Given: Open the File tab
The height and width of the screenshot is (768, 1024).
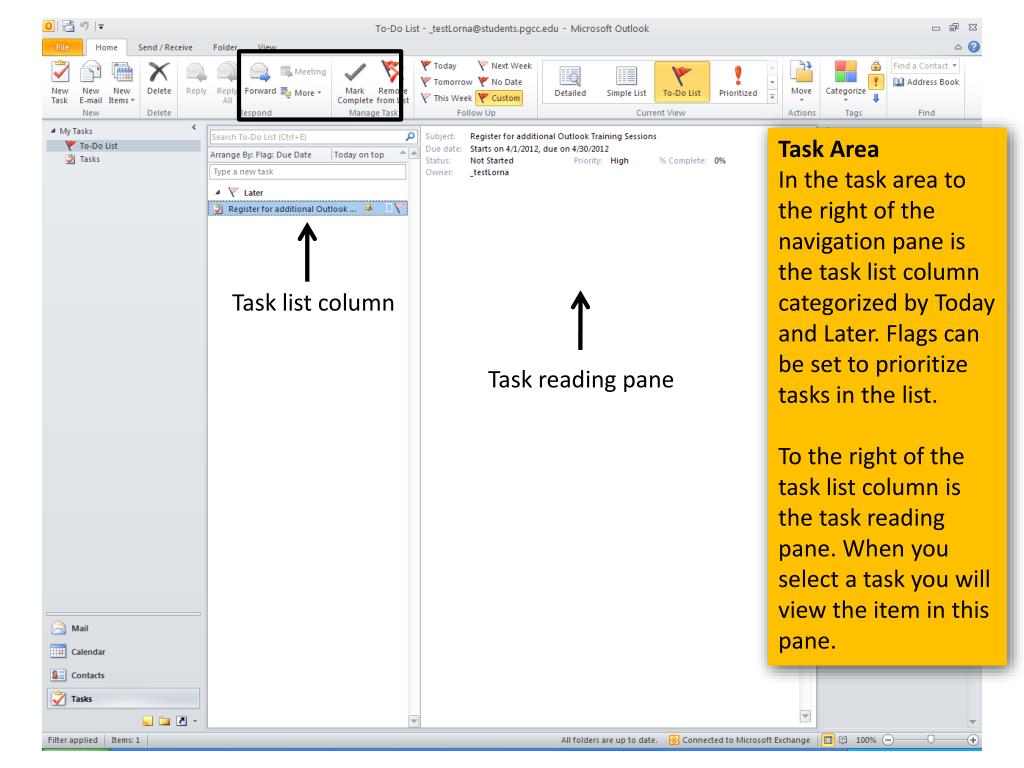Looking at the screenshot, I should tap(63, 47).
